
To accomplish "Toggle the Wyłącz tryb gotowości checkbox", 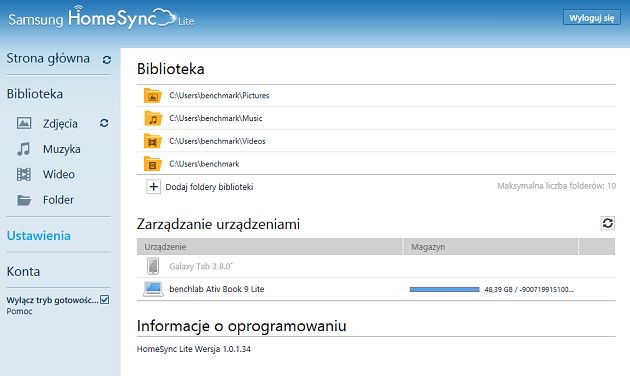I will click(x=104, y=300).
